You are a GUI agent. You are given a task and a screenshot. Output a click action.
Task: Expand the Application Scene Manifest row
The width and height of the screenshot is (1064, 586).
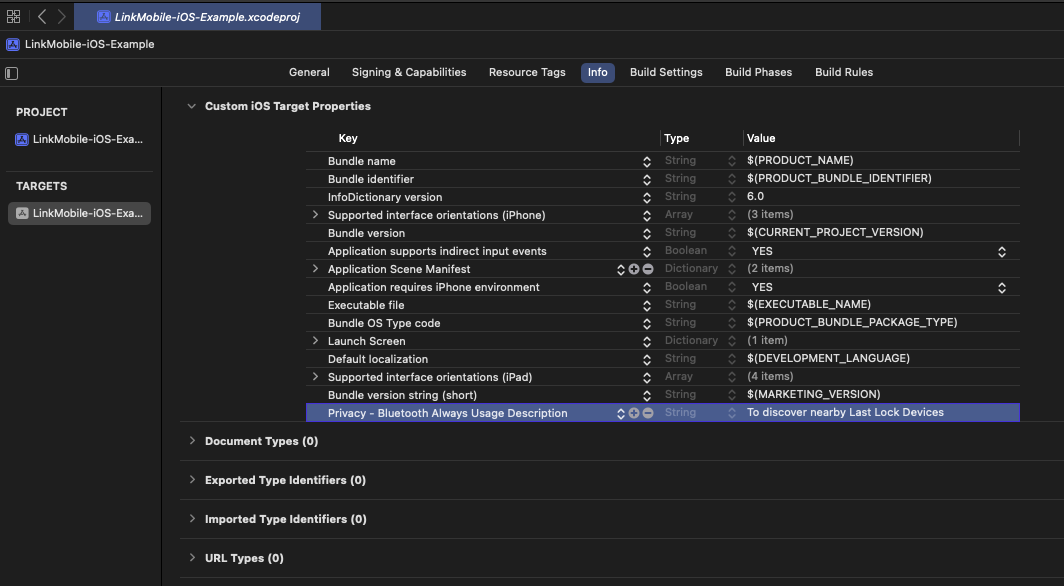click(x=315, y=269)
